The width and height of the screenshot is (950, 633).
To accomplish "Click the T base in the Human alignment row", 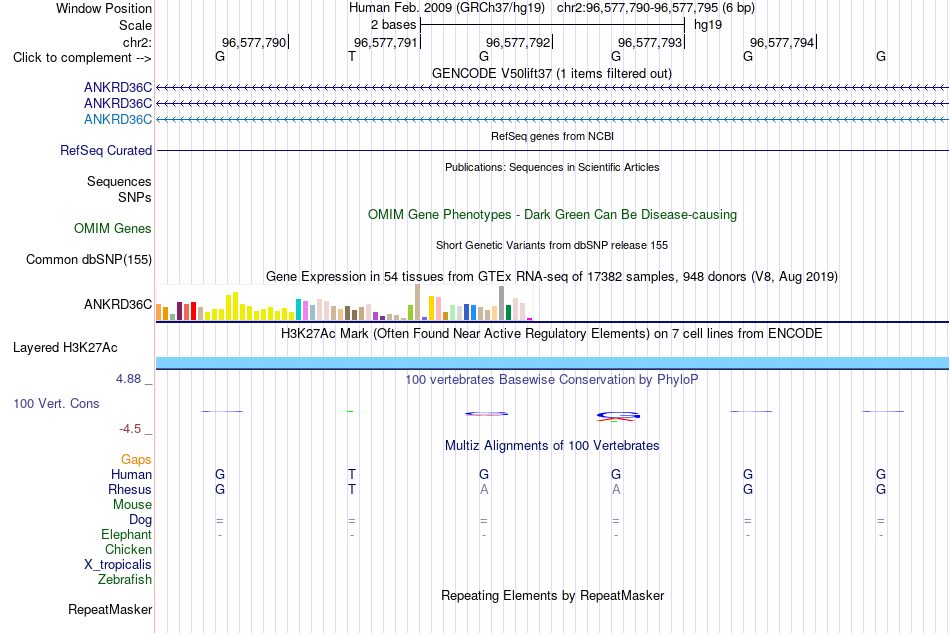I will tap(352, 474).
